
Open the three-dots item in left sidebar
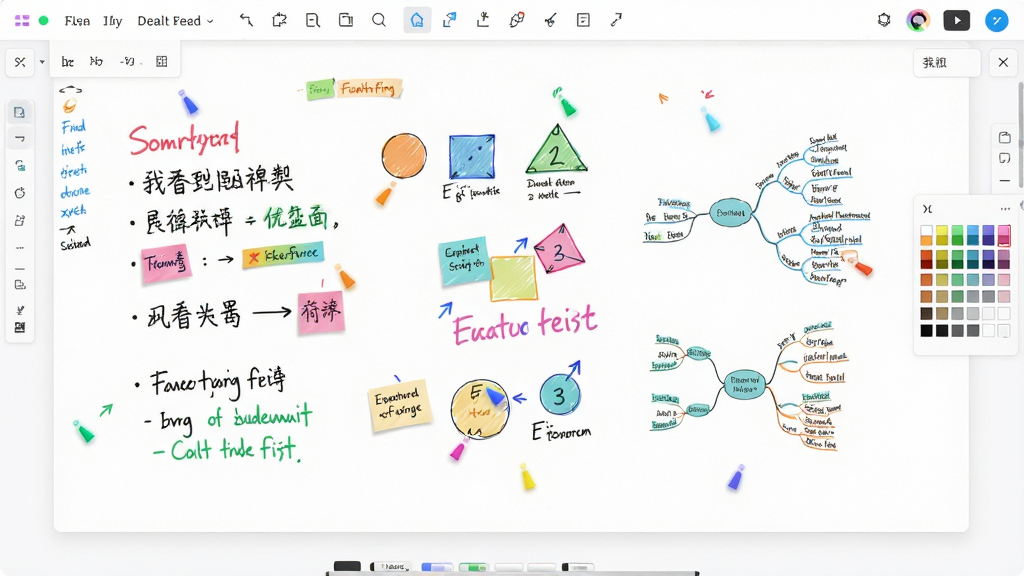pos(20,248)
